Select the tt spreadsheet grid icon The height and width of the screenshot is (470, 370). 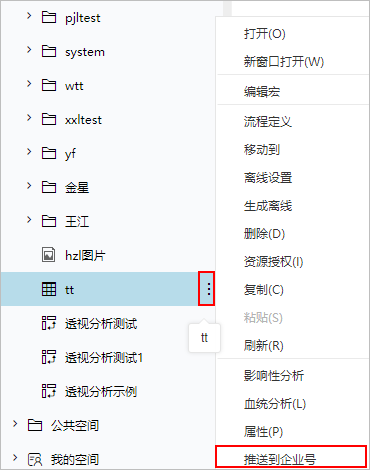pos(49,289)
